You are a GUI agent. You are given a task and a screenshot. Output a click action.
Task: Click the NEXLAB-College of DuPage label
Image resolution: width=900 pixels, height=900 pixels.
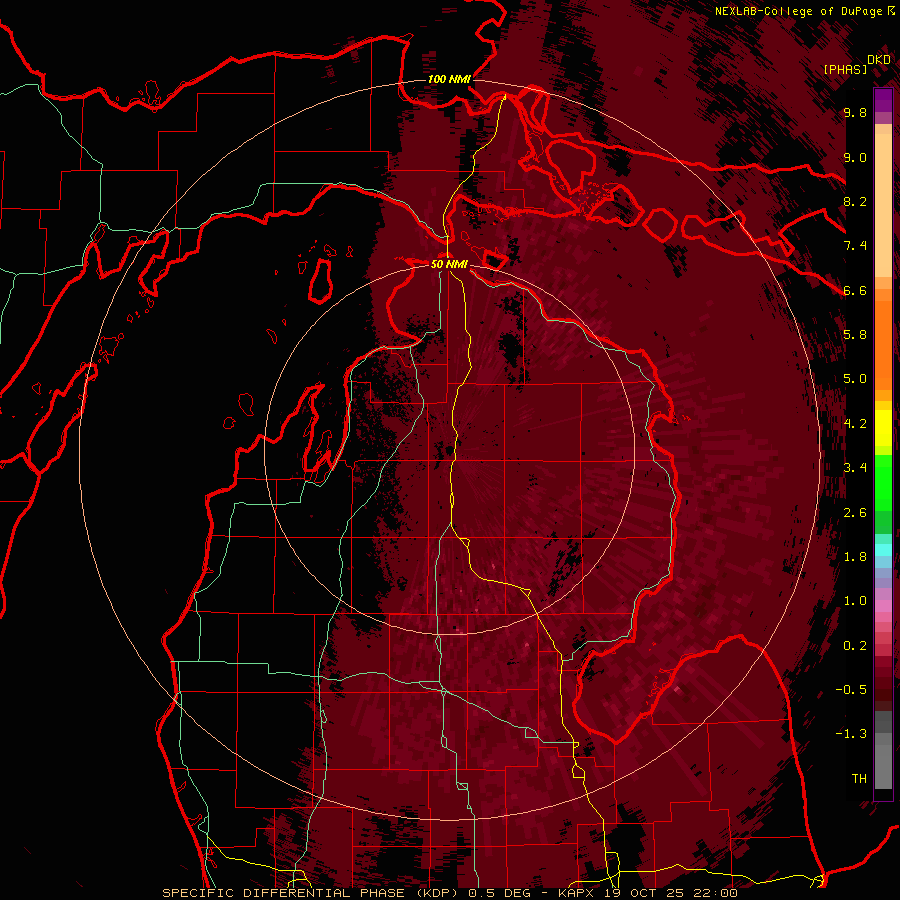click(800, 11)
